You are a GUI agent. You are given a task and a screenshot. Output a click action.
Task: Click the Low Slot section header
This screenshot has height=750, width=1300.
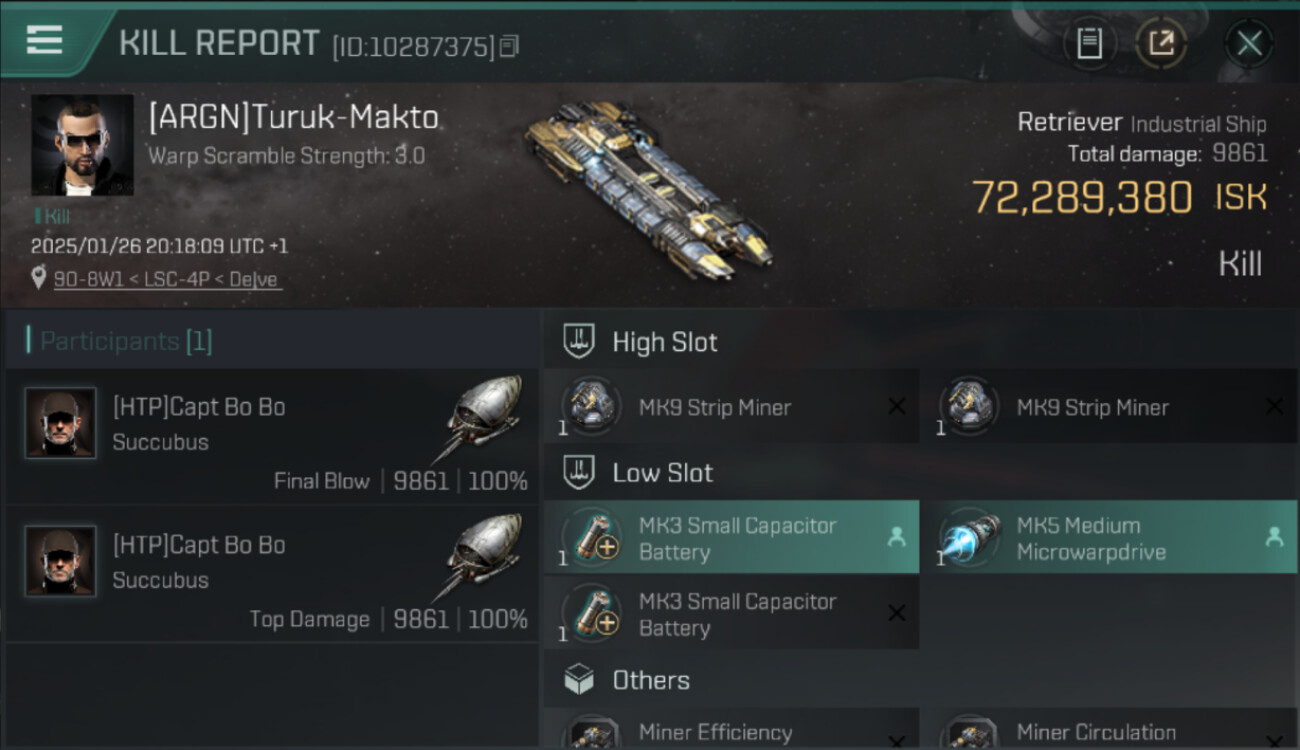pyautogui.click(x=662, y=473)
